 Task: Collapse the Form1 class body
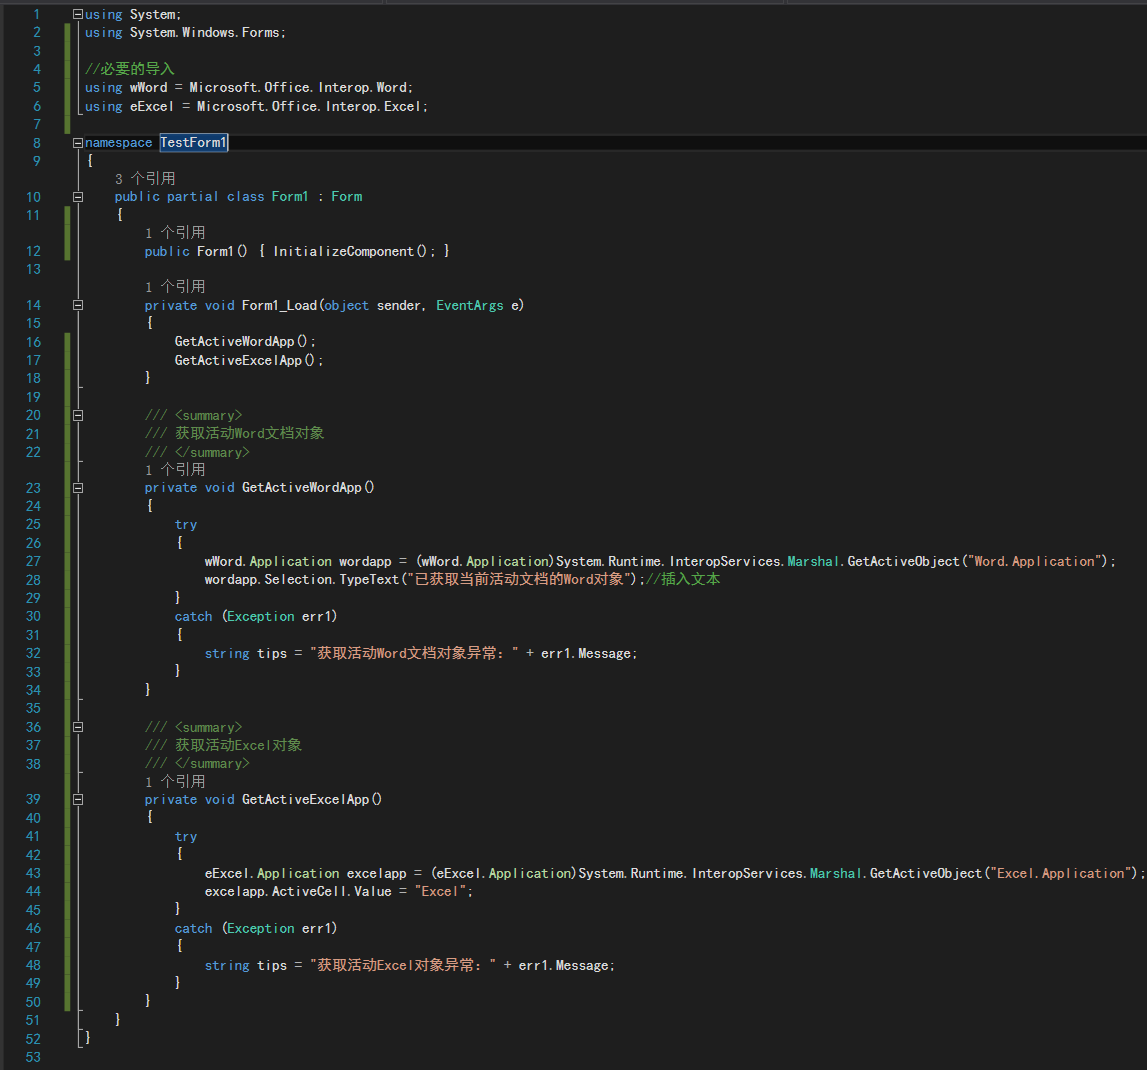pyautogui.click(x=77, y=196)
